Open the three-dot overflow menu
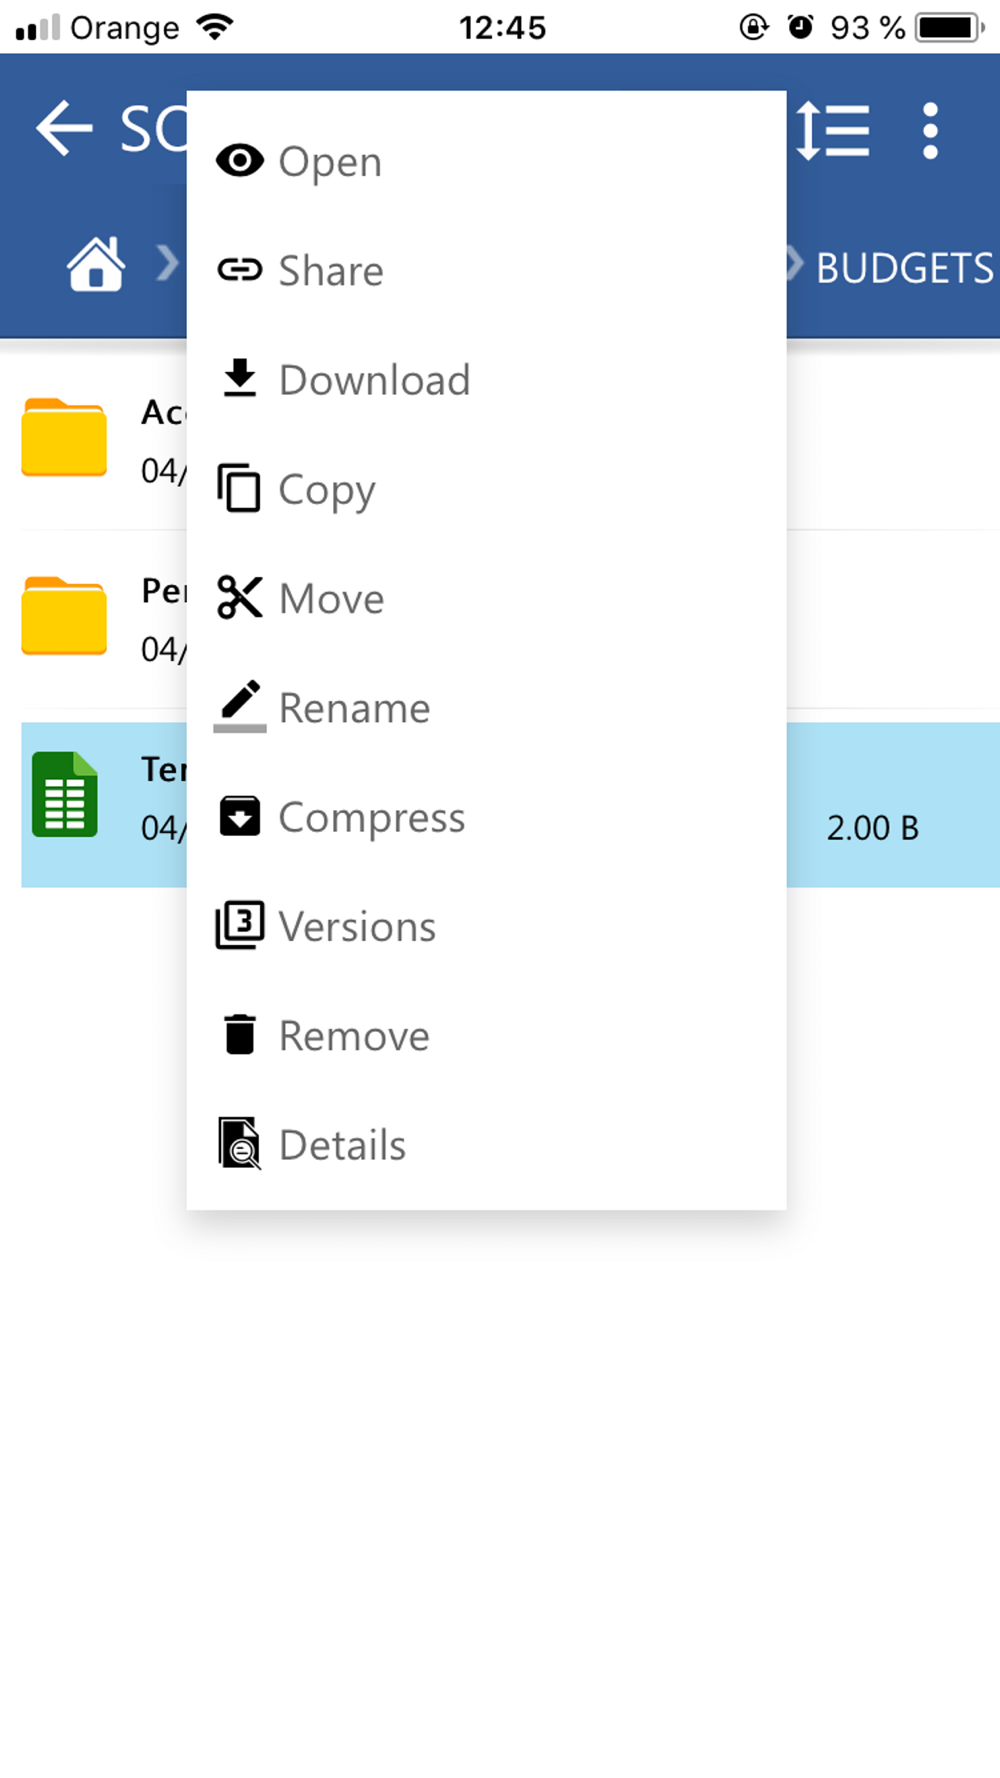This screenshot has width=1000, height=1778. (930, 131)
